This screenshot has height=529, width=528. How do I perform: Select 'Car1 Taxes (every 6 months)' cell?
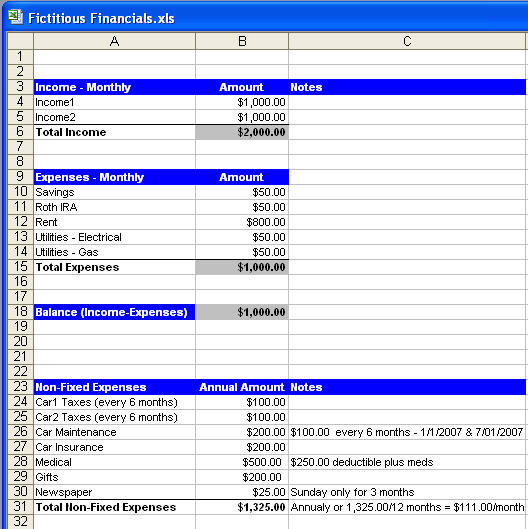click(114, 402)
